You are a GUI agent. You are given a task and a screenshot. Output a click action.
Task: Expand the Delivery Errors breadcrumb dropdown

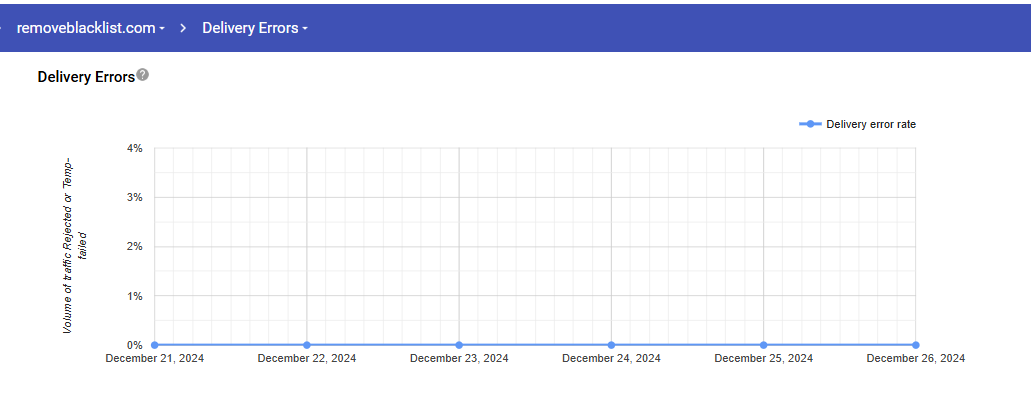coord(254,28)
